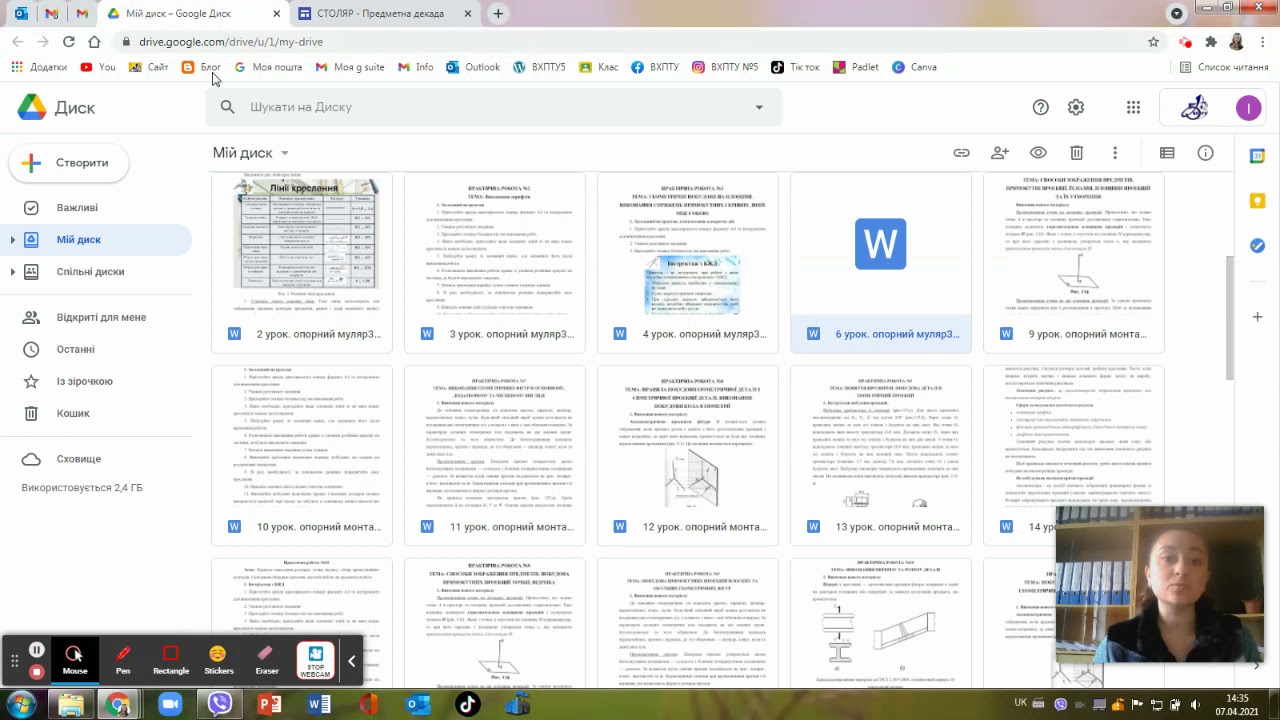Viewport: 1280px width, 720px height.
Task: Open more actions three-dot menu
Action: pyautogui.click(x=1115, y=153)
